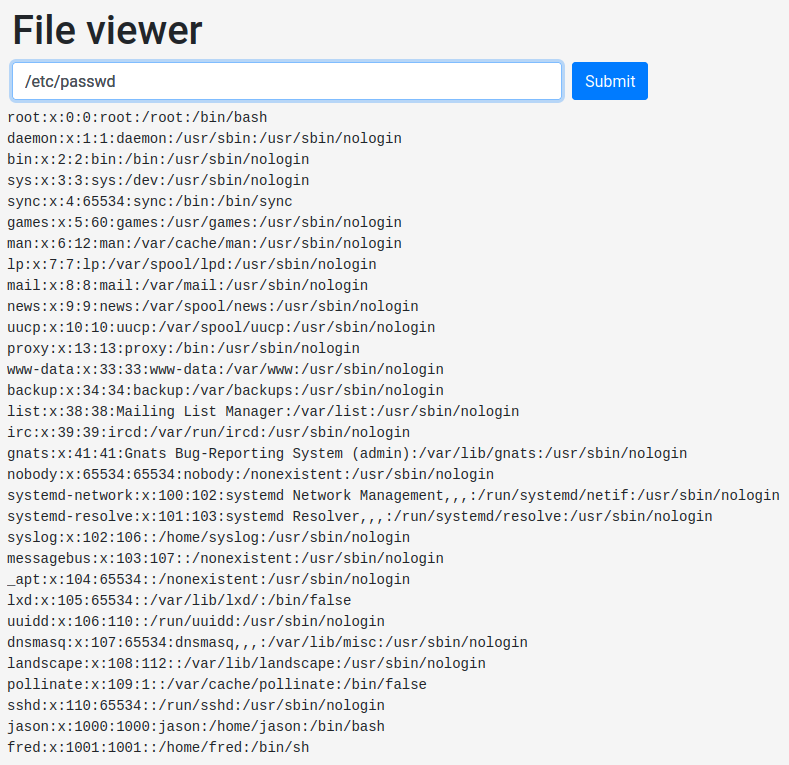Select the Gnats Bug-Reporting System line
The image size is (789, 765).
click(347, 453)
